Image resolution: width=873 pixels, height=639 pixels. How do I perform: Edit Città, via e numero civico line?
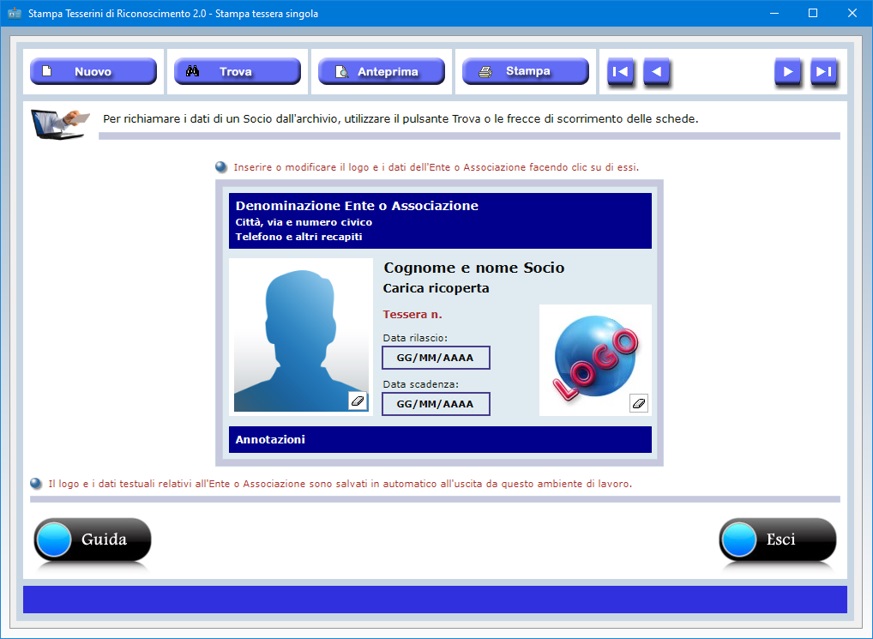[x=303, y=222]
